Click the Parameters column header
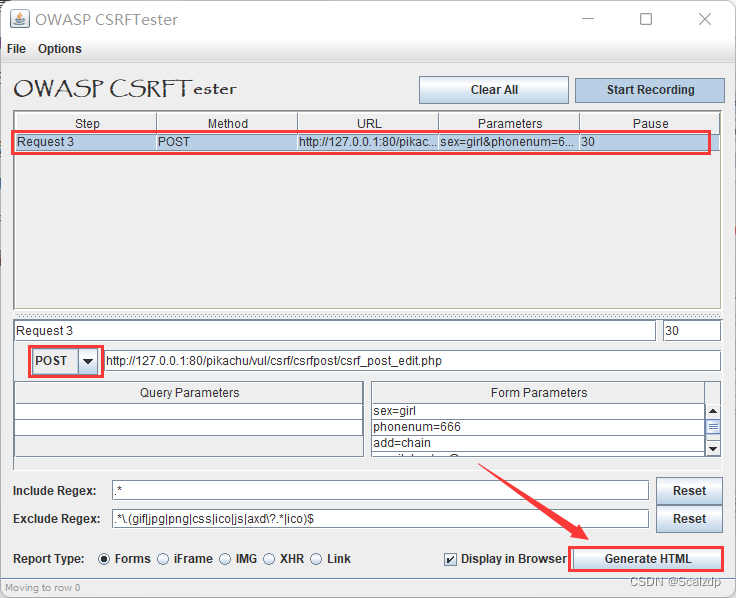This screenshot has height=598, width=736. click(x=509, y=123)
